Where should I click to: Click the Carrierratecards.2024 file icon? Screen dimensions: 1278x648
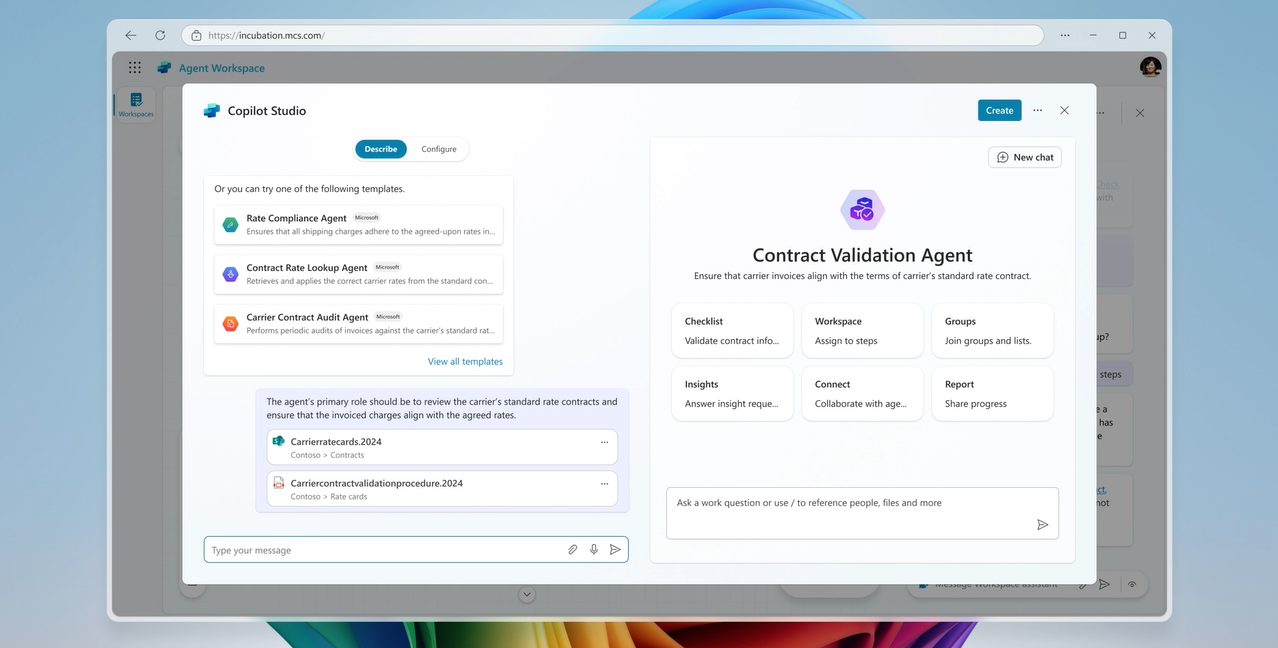tap(279, 441)
